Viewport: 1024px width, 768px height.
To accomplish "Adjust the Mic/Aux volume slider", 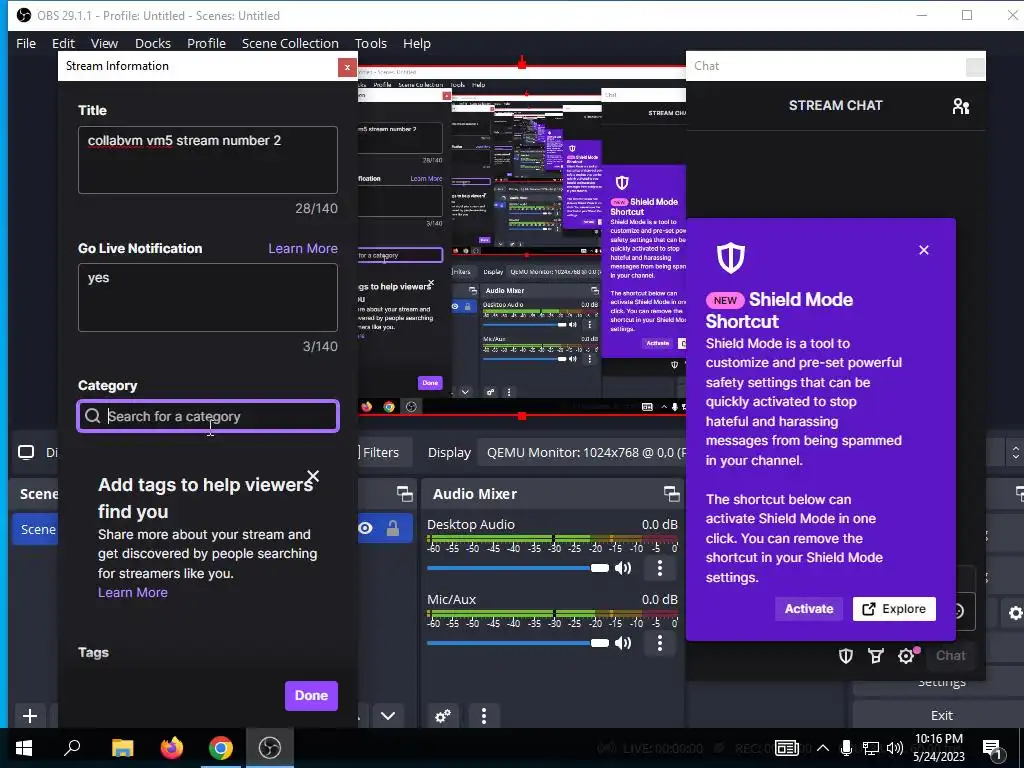I will point(517,643).
